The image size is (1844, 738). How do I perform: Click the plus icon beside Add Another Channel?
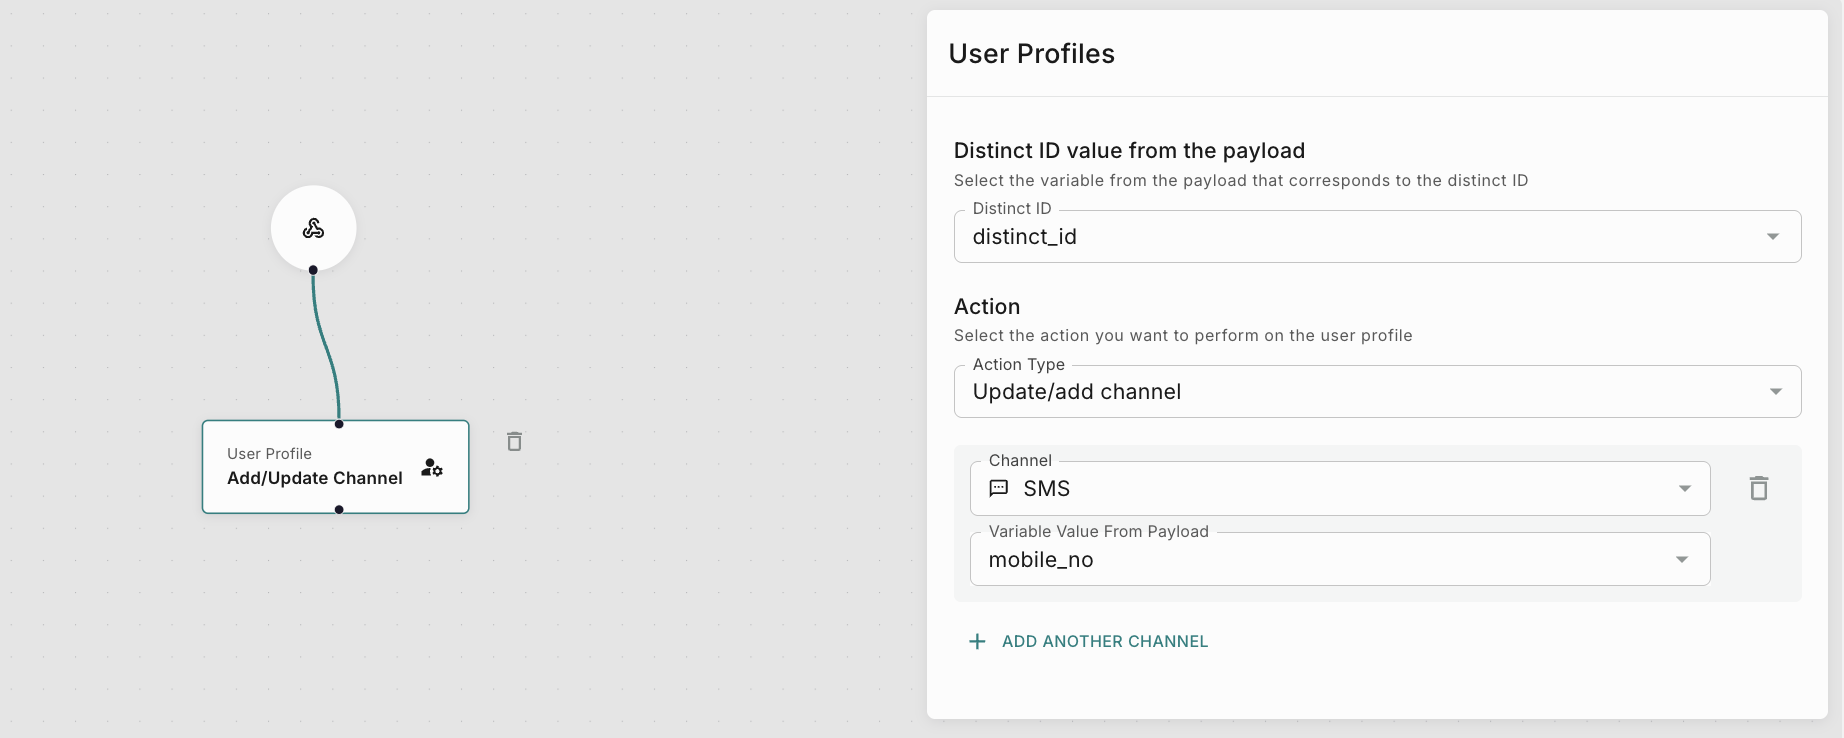click(x=977, y=641)
